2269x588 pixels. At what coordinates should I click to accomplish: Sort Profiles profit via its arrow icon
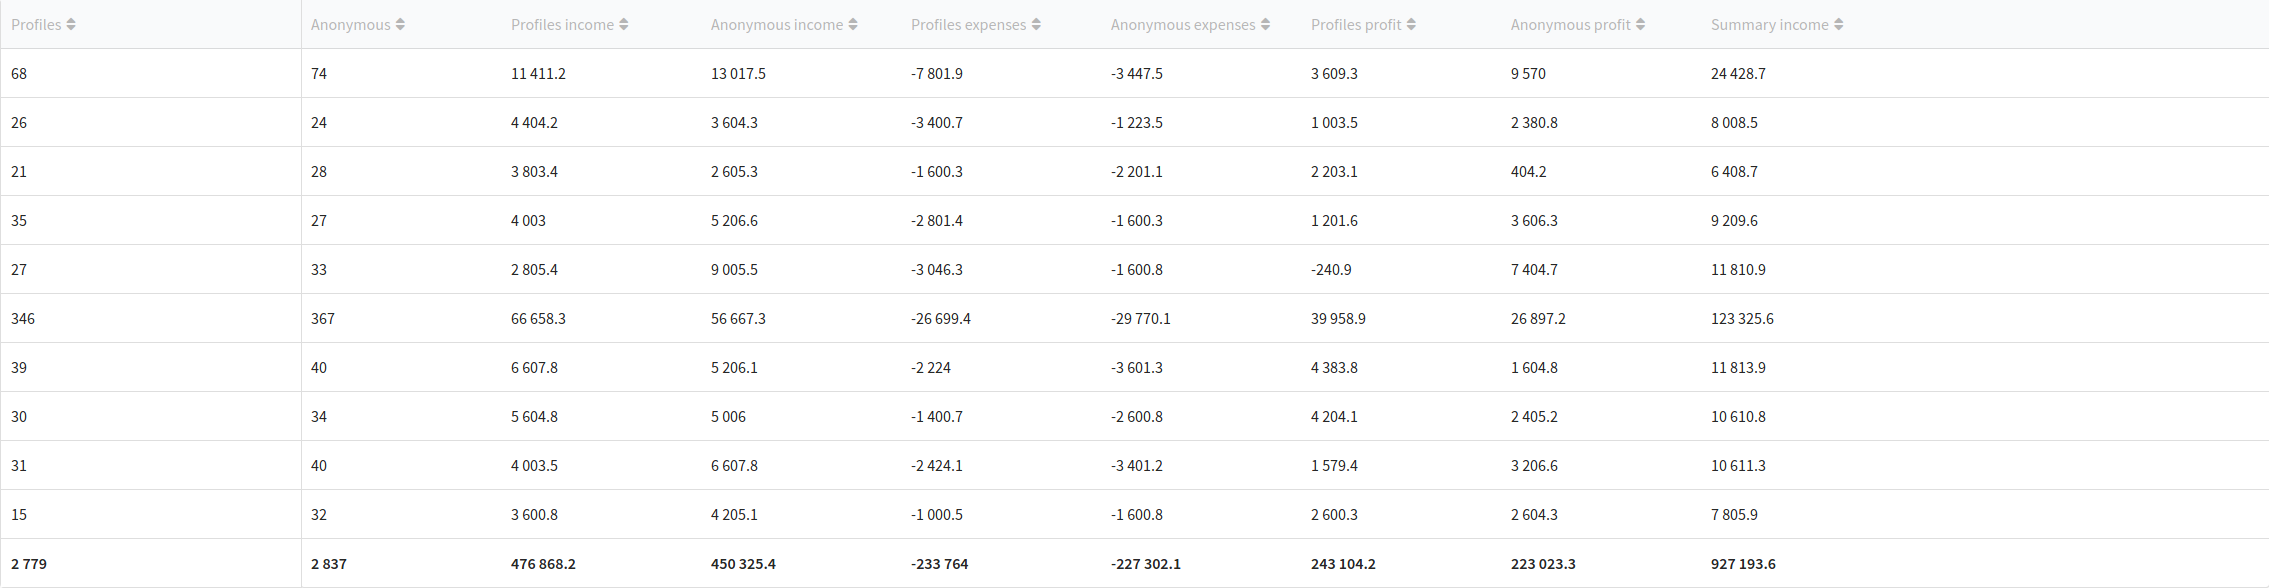1411,25
